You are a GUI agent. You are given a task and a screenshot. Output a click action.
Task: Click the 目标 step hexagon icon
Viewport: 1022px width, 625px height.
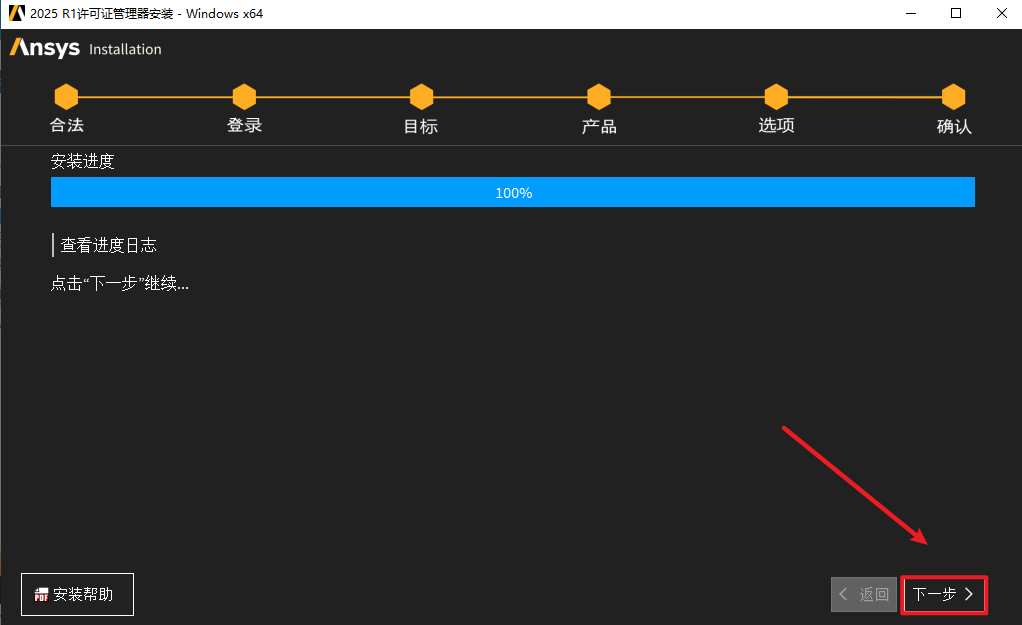pyautogui.click(x=422, y=97)
